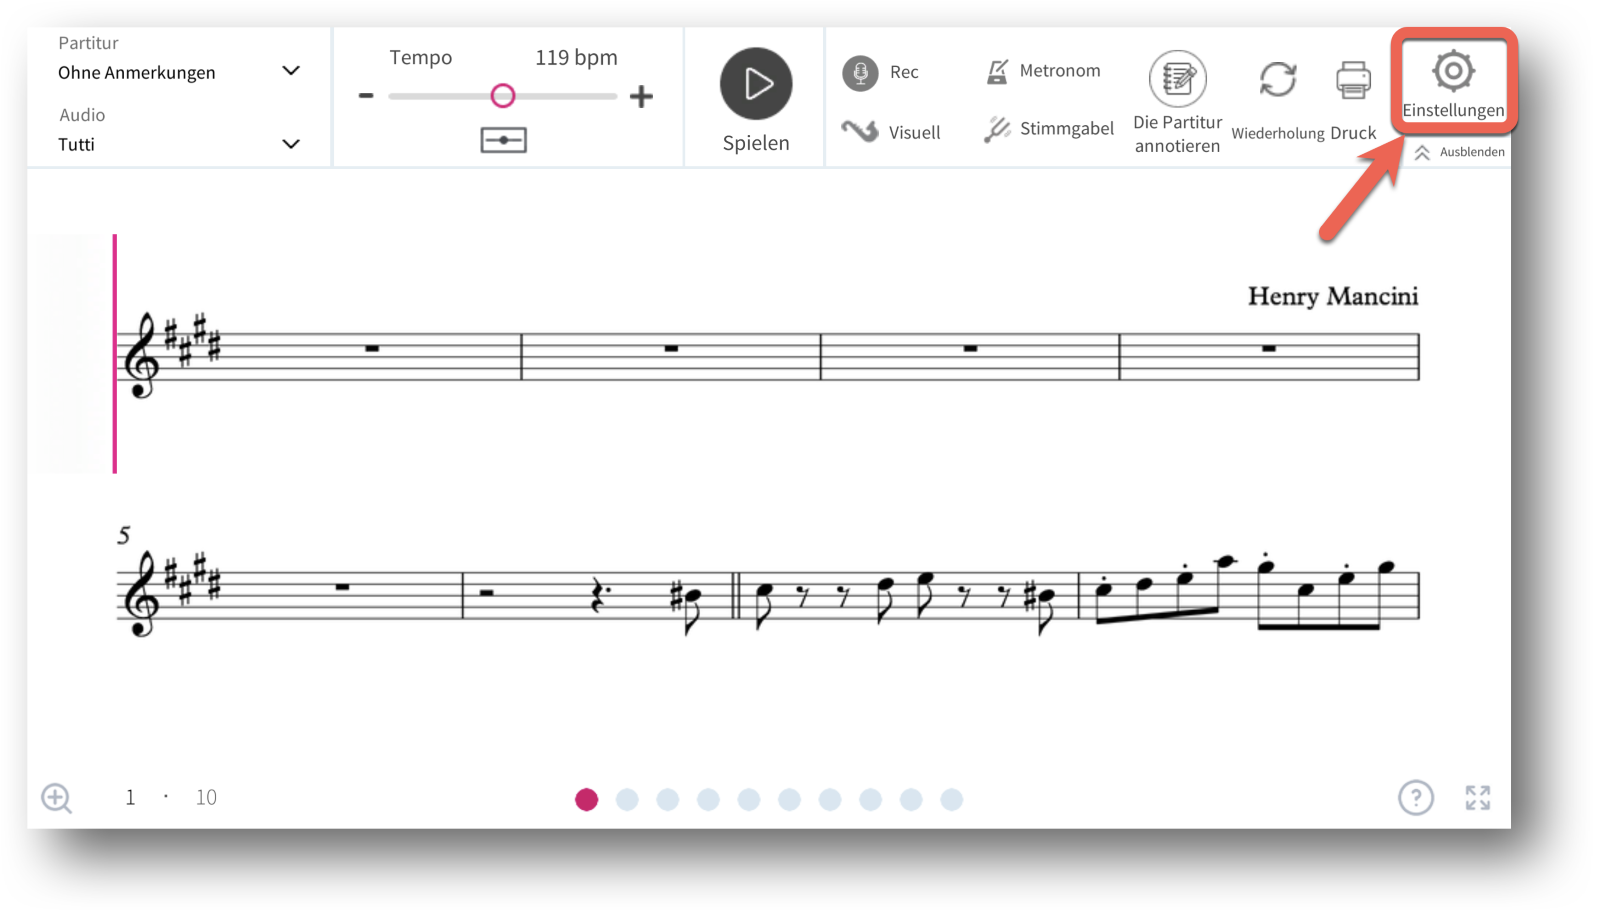
Task: Expand the Partitur Ohne Anmerkungen dropdown
Action: point(179,72)
